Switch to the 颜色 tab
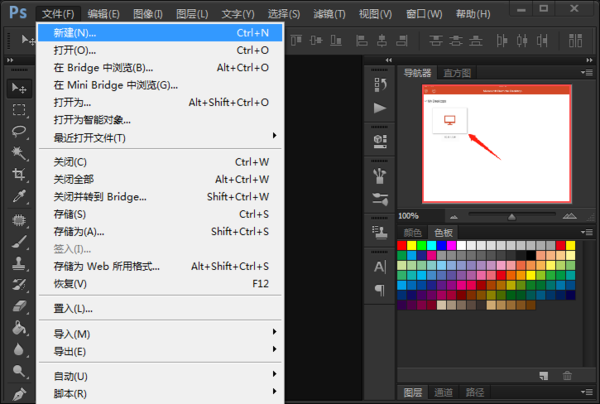 tap(412, 232)
